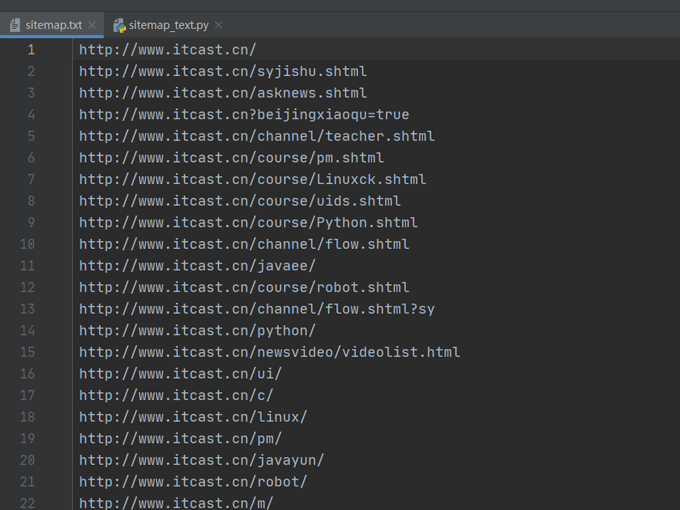The width and height of the screenshot is (680, 510).
Task: Click gutter line number 5
Action: click(31, 137)
